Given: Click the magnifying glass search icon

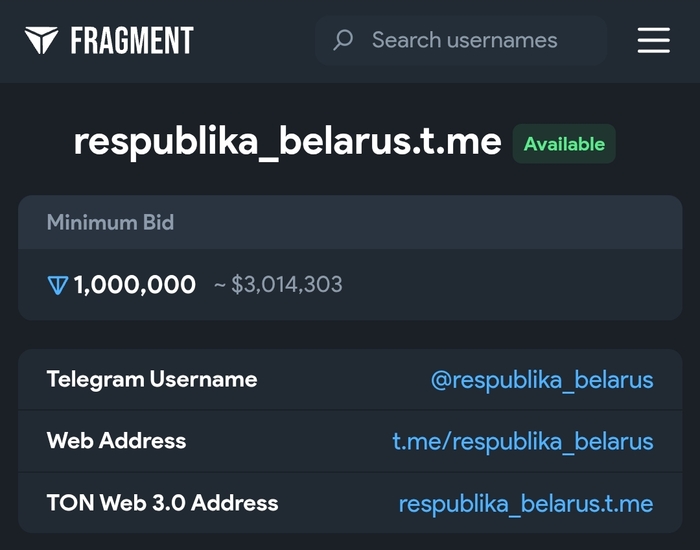Looking at the screenshot, I should tap(343, 40).
